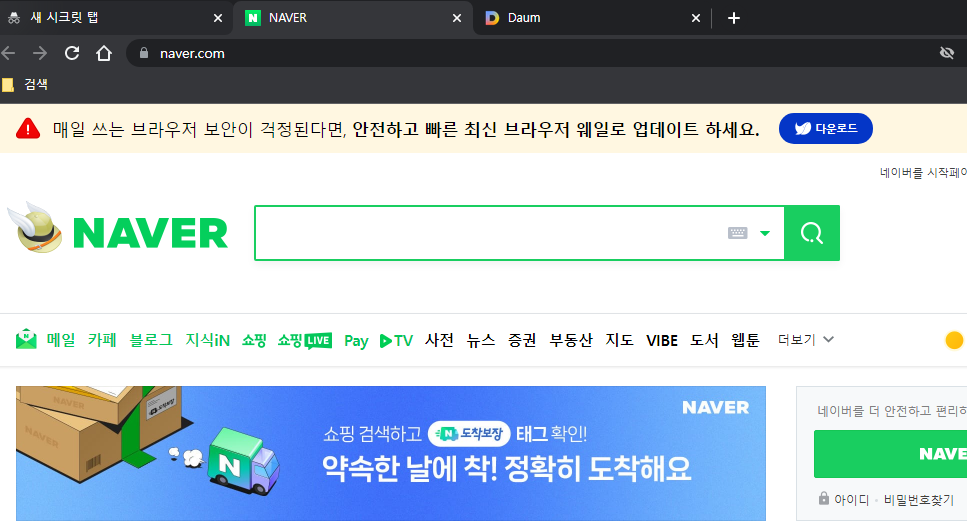Close the Daum tab
This screenshot has height=530, width=967.
point(696,18)
